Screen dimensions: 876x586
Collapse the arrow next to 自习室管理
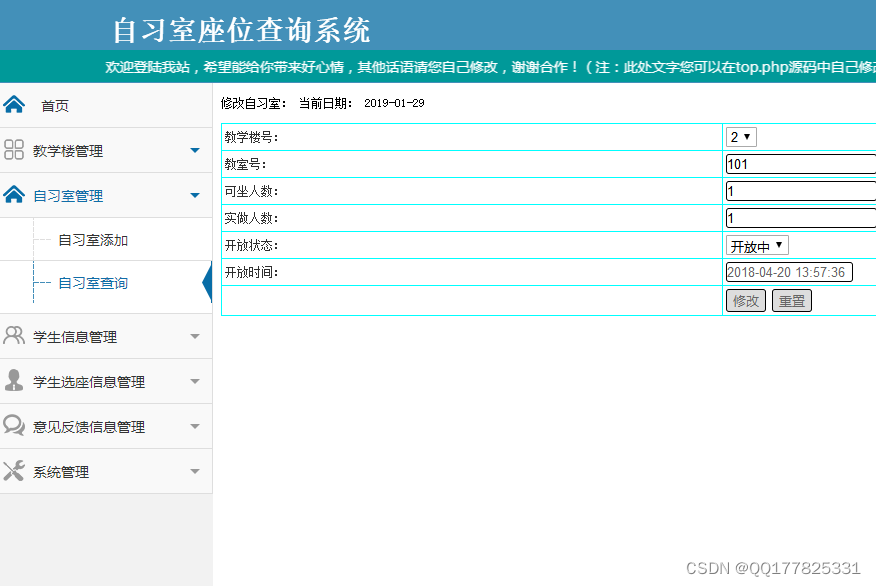click(195, 196)
